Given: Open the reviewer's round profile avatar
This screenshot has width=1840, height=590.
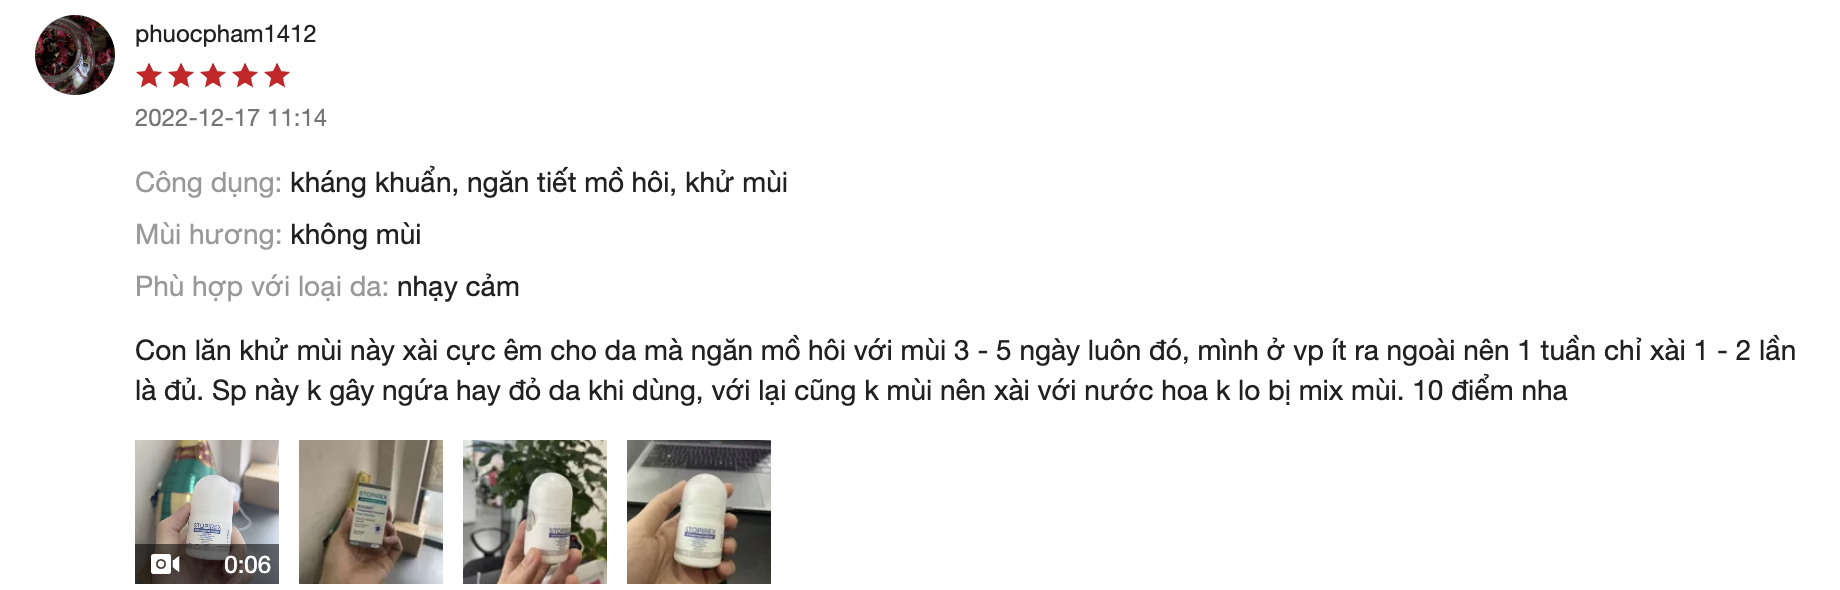Looking at the screenshot, I should (75, 55).
